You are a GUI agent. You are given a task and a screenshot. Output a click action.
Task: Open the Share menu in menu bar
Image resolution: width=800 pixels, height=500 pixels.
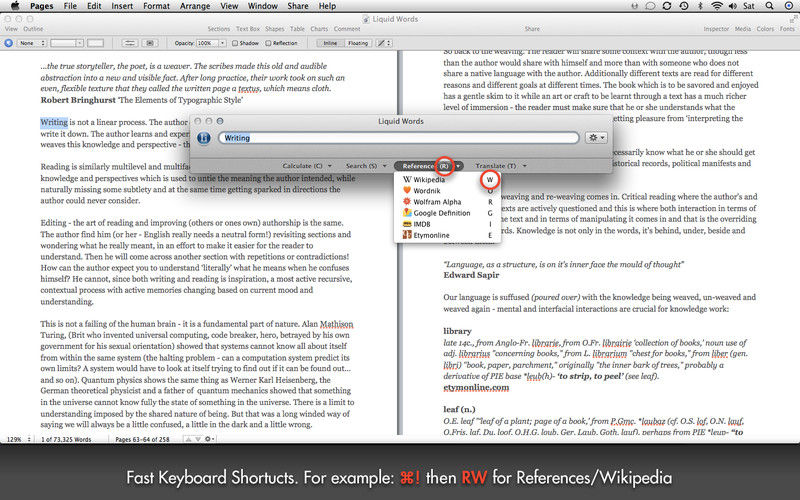(297, 6)
